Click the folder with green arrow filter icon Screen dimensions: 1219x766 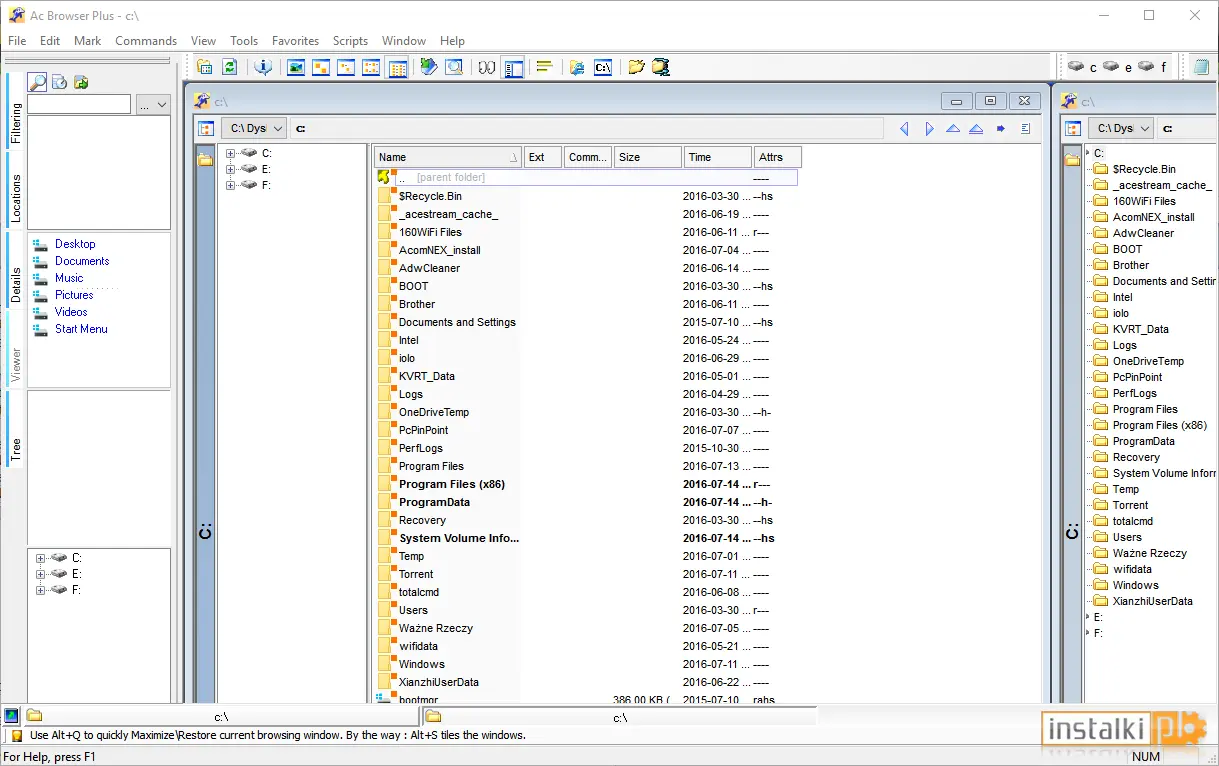pyautogui.click(x=81, y=82)
